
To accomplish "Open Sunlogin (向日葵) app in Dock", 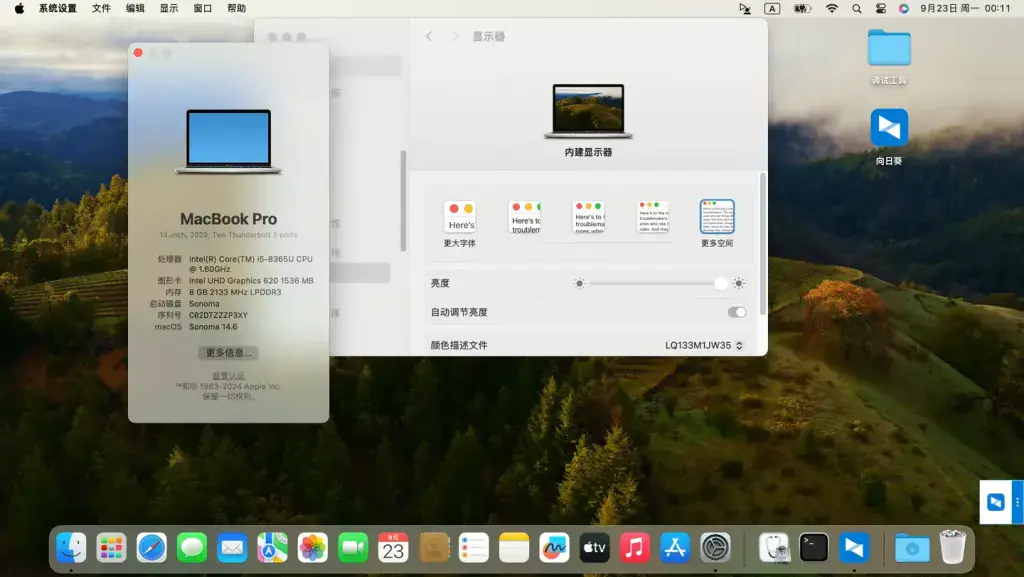I will click(854, 547).
